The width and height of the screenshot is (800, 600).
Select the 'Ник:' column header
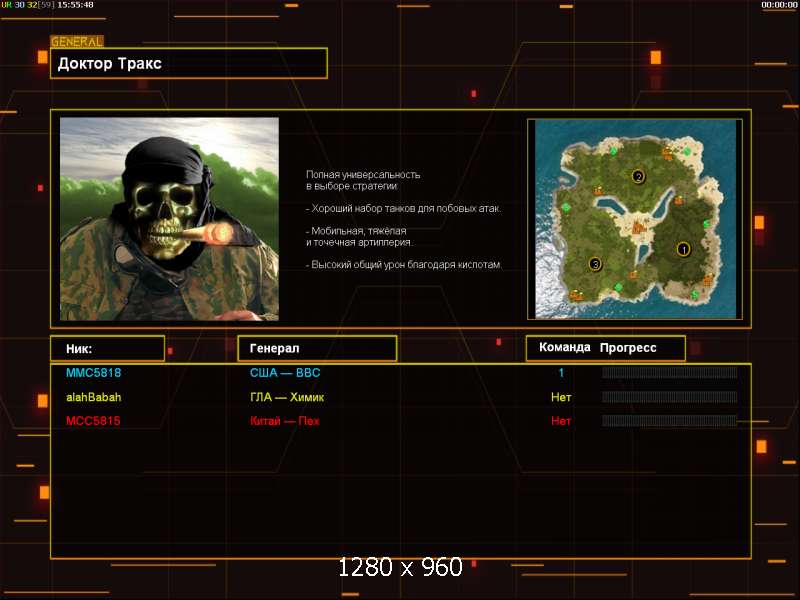tap(108, 349)
